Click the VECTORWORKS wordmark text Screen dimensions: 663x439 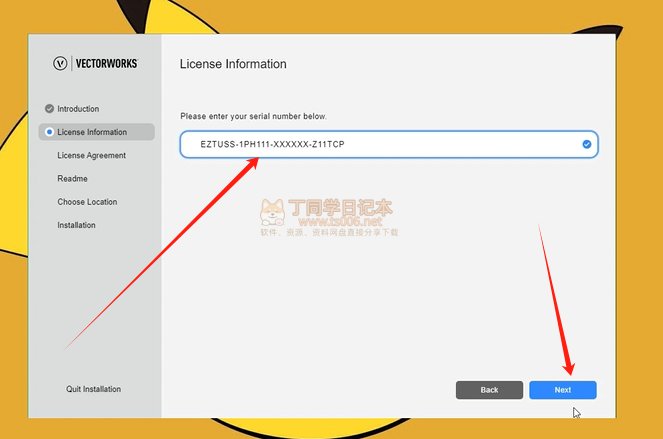[107, 63]
